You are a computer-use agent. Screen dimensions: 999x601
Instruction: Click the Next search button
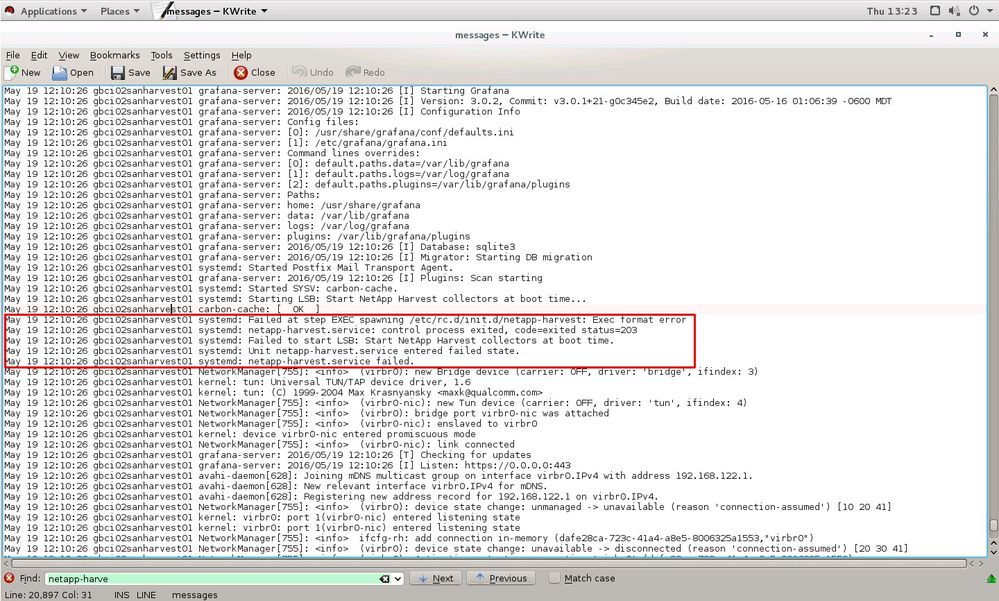436,579
